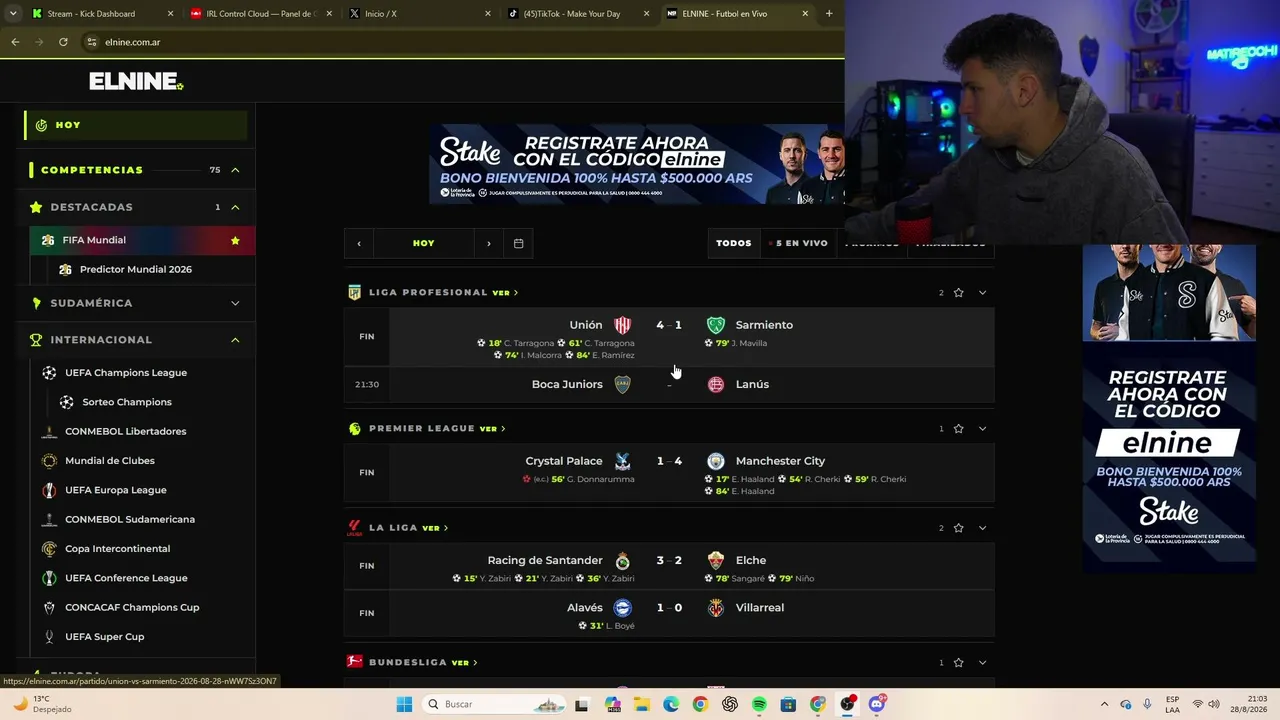Open the calendar date picker

[x=518, y=243]
